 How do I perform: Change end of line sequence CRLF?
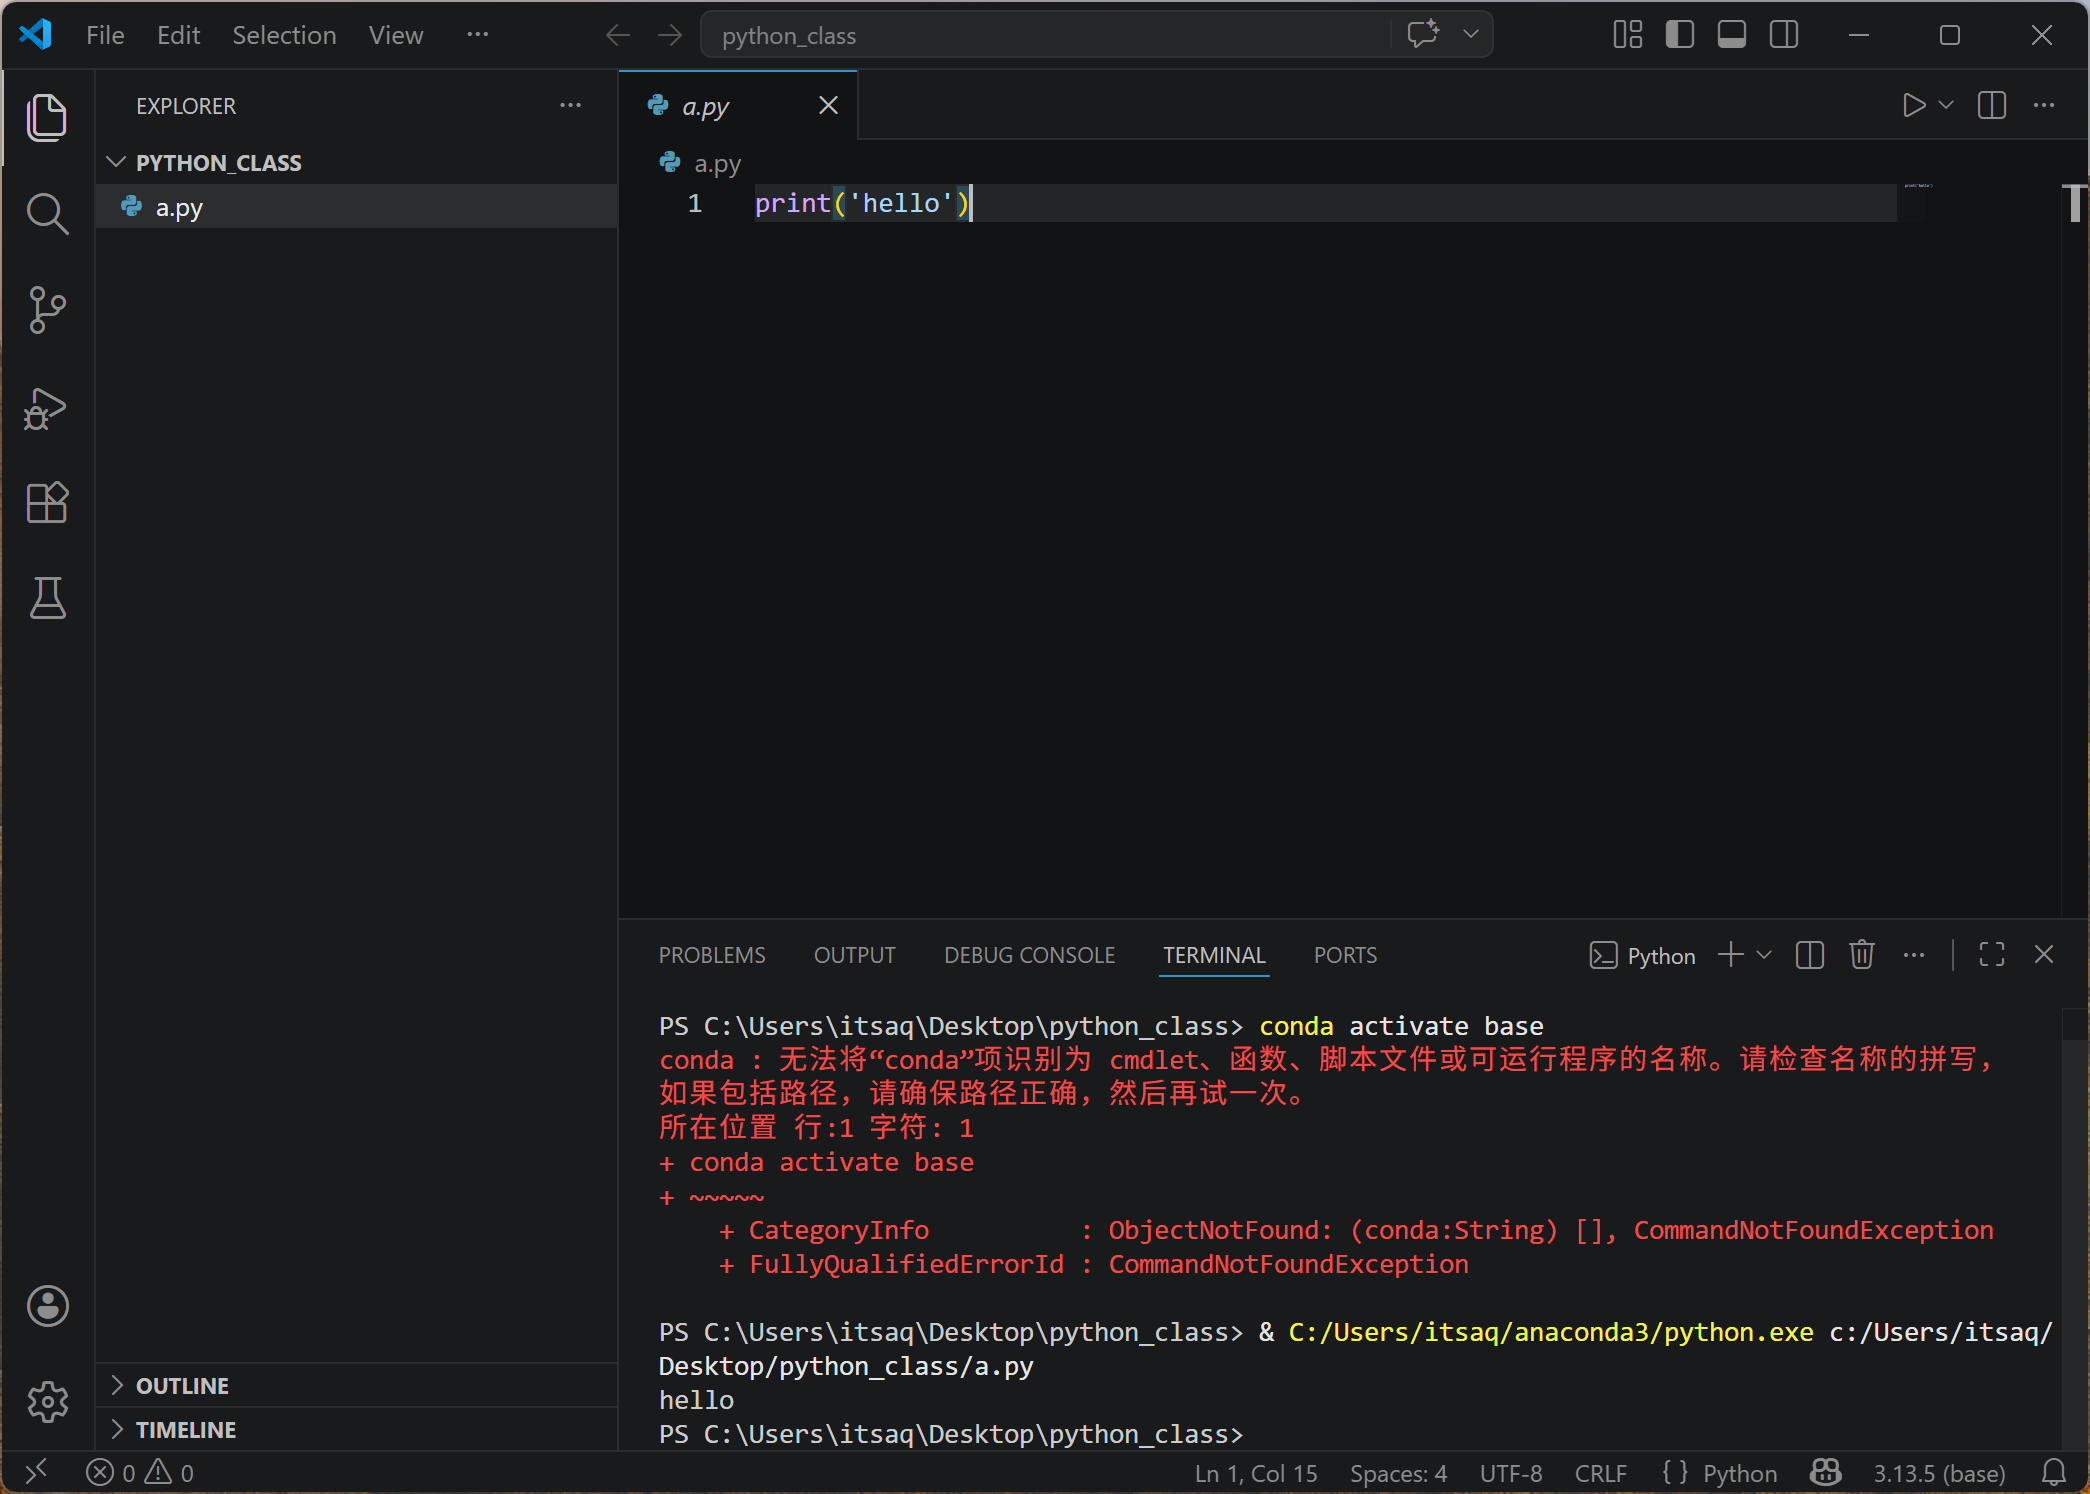tap(1601, 1473)
